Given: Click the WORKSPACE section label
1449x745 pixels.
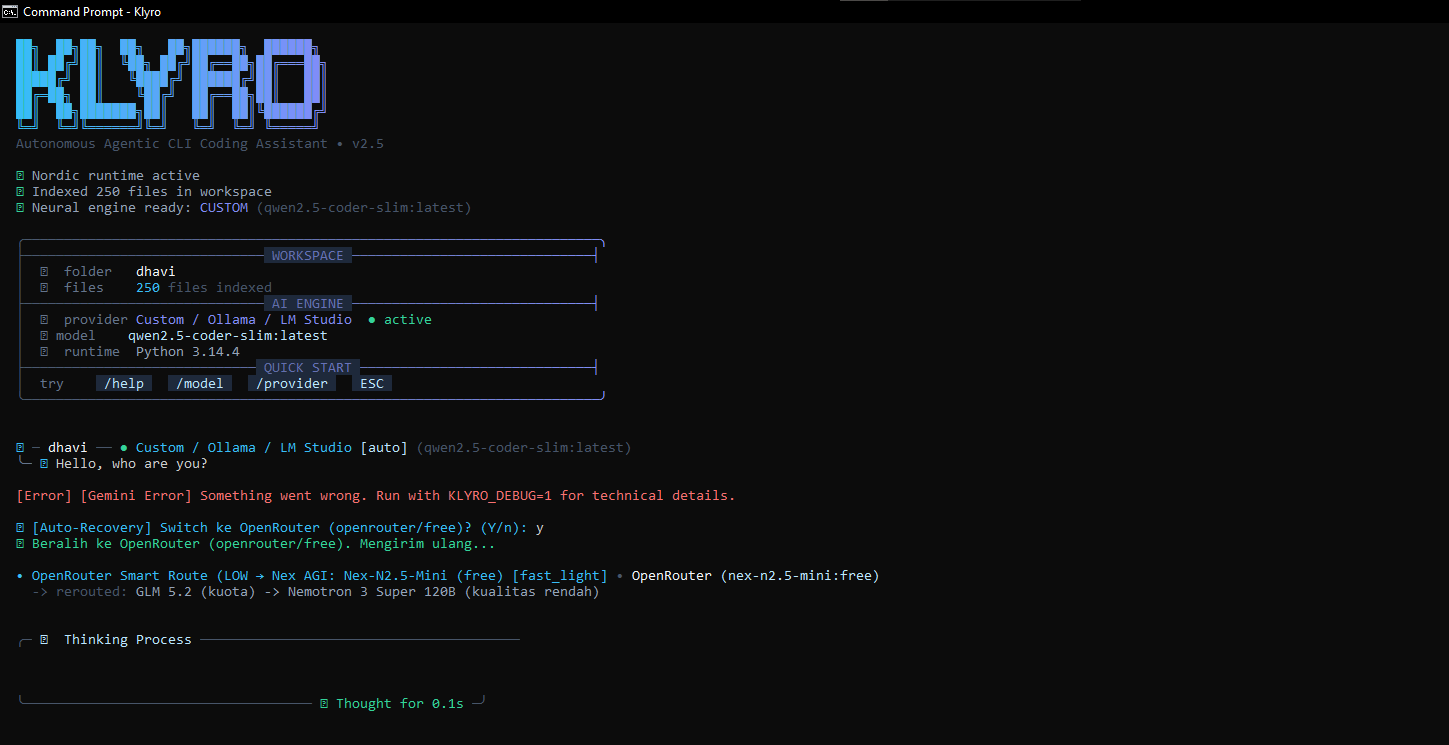Looking at the screenshot, I should pos(308,256).
